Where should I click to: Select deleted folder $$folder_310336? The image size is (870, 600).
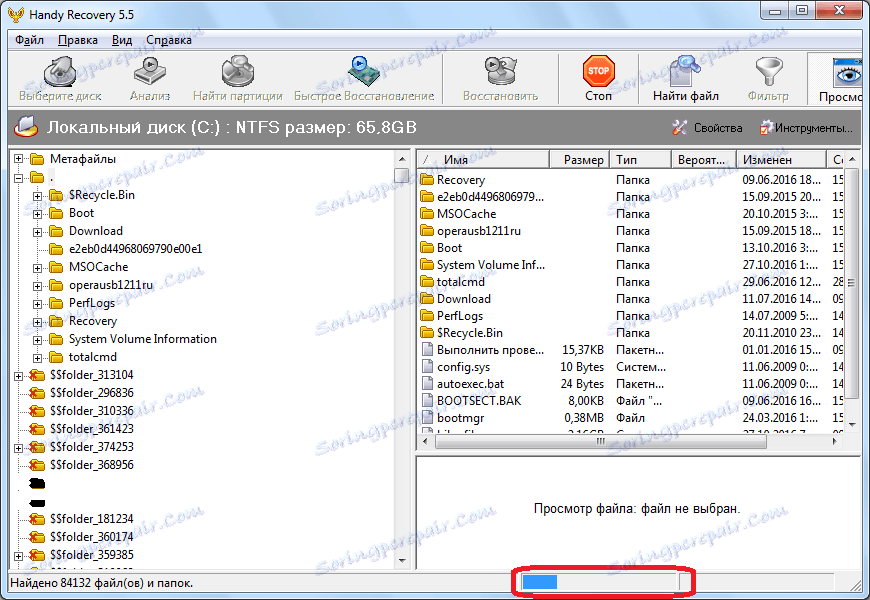click(x=92, y=411)
